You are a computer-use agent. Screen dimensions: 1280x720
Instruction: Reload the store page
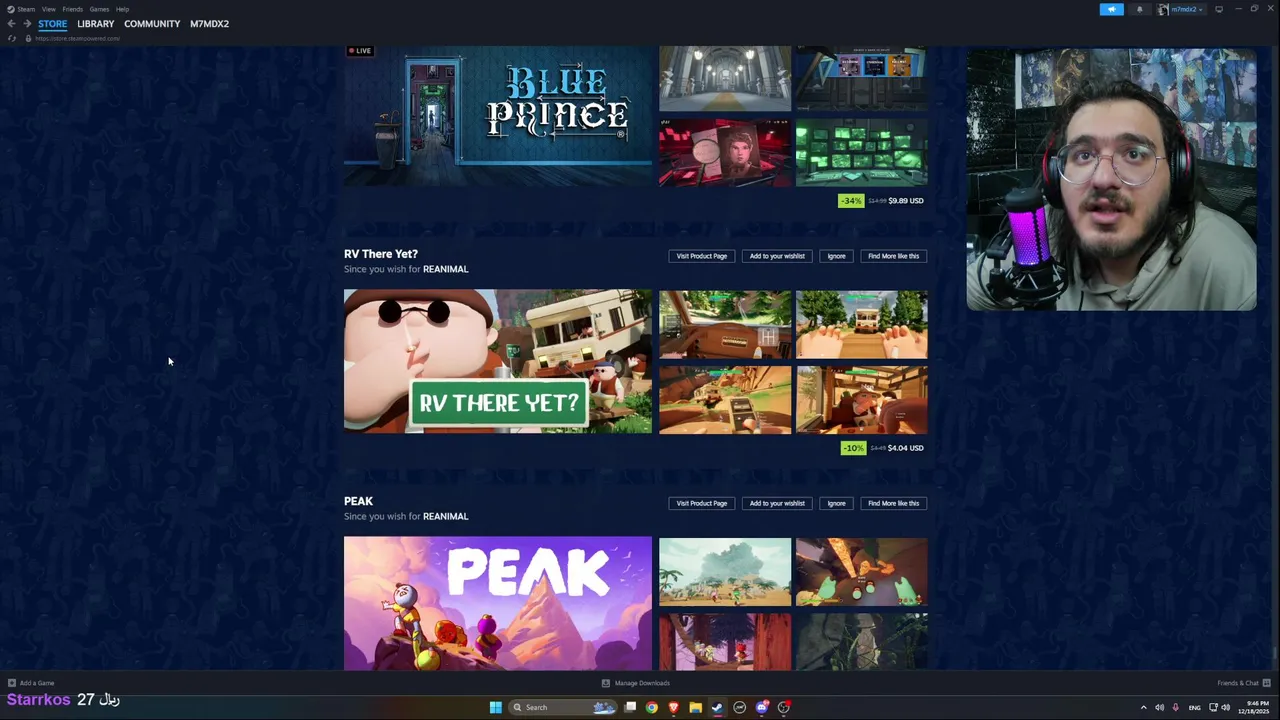tap(12, 38)
